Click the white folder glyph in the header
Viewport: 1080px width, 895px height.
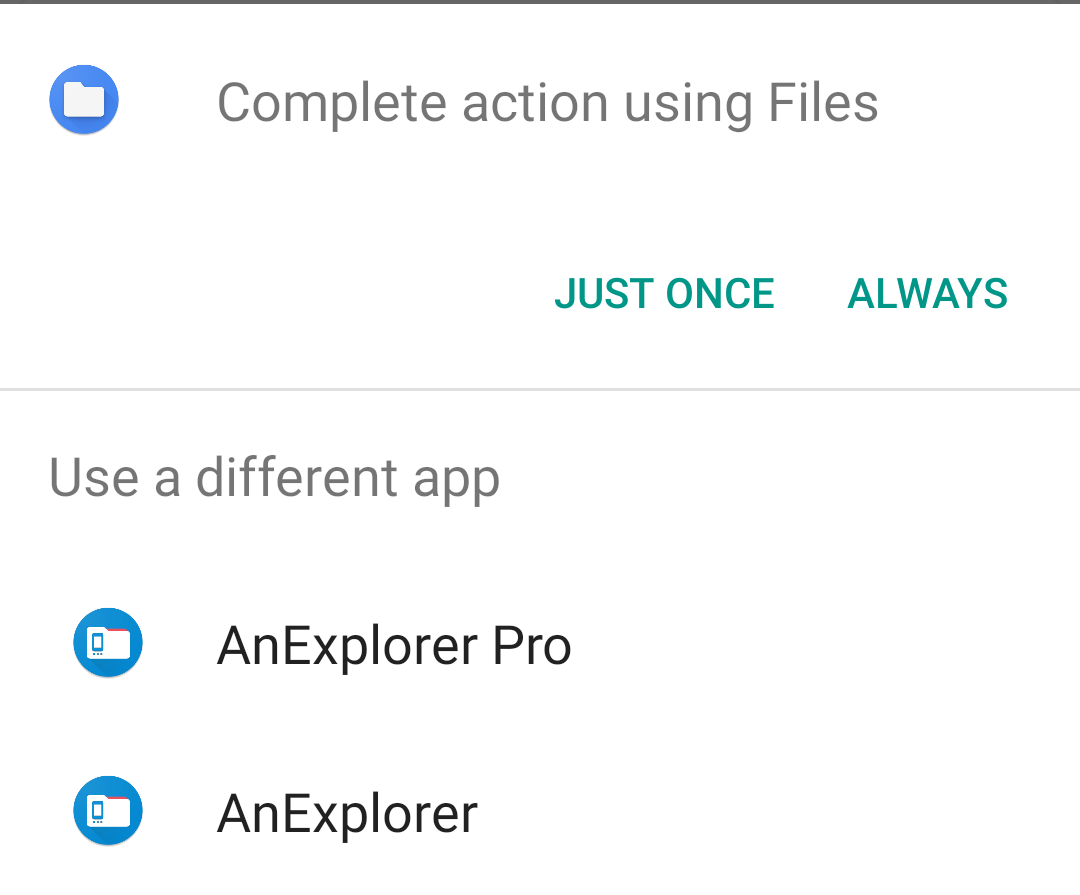tap(84, 100)
